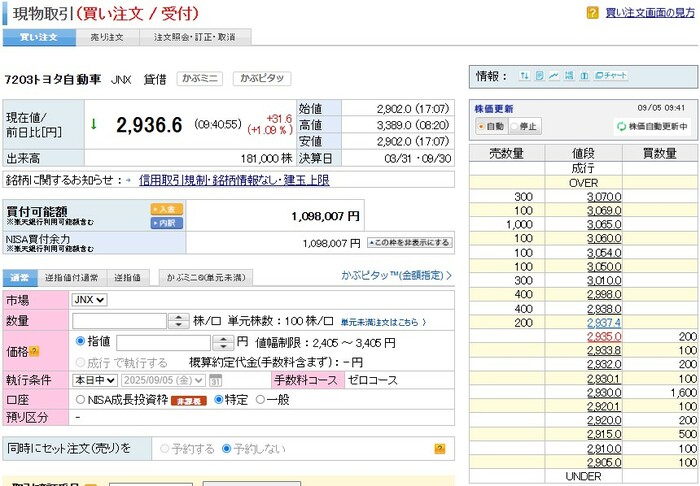Open the up-down arrows info icon

point(524,76)
